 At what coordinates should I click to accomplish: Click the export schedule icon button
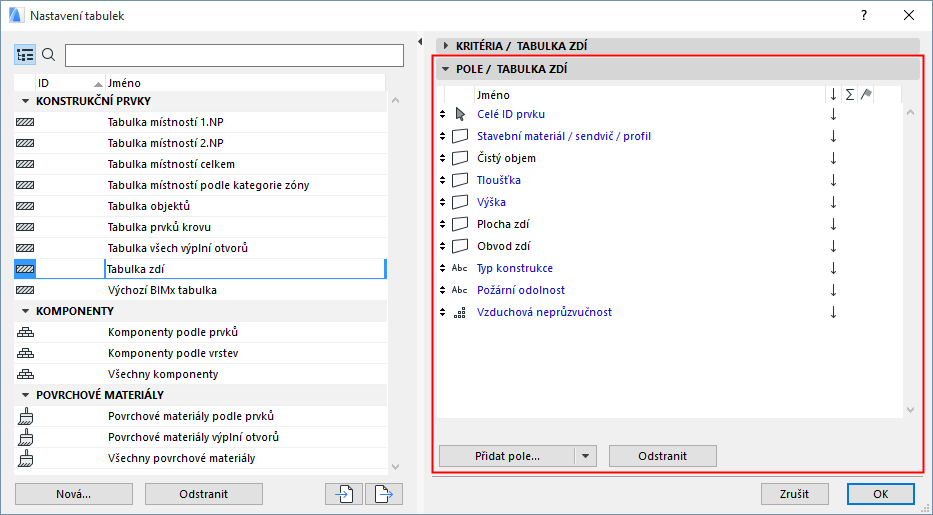tap(383, 493)
